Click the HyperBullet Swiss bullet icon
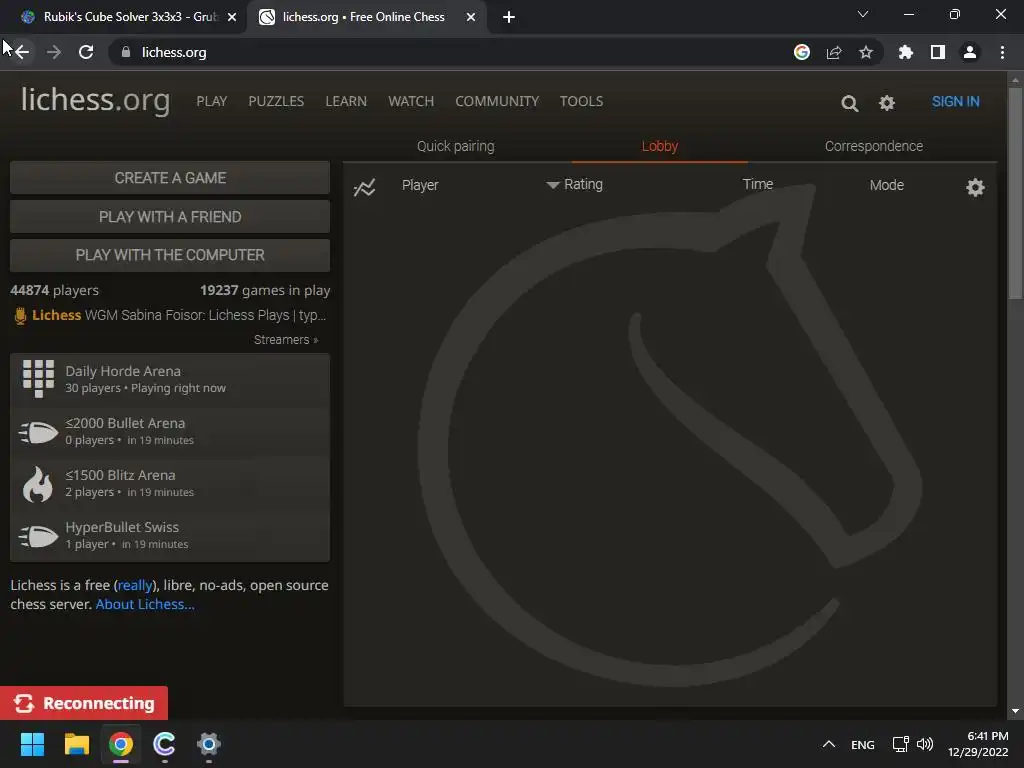The height and width of the screenshot is (768, 1024). (x=39, y=536)
